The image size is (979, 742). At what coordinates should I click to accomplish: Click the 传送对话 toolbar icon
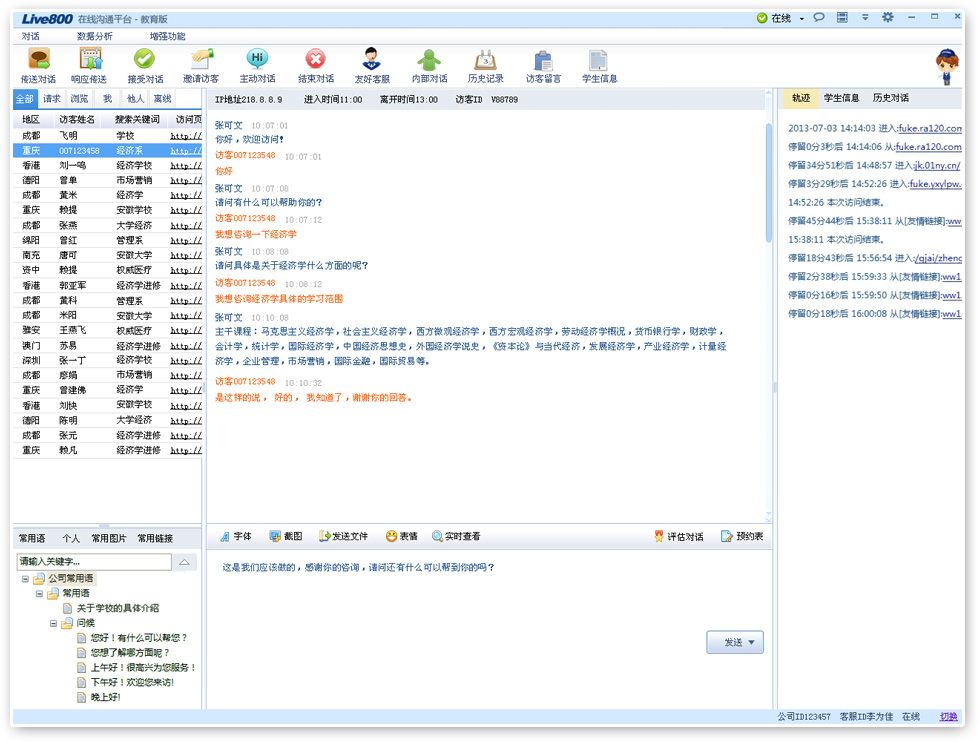tap(38, 60)
